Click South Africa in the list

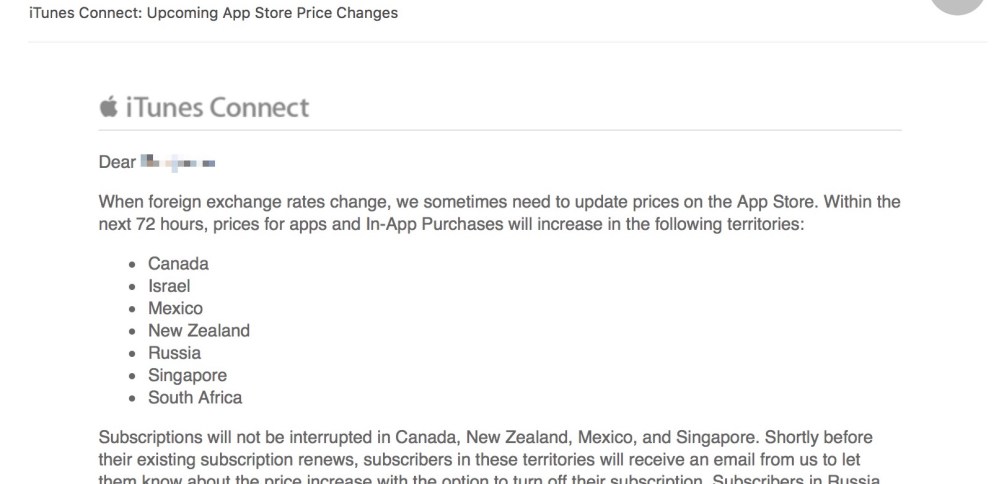(x=195, y=397)
